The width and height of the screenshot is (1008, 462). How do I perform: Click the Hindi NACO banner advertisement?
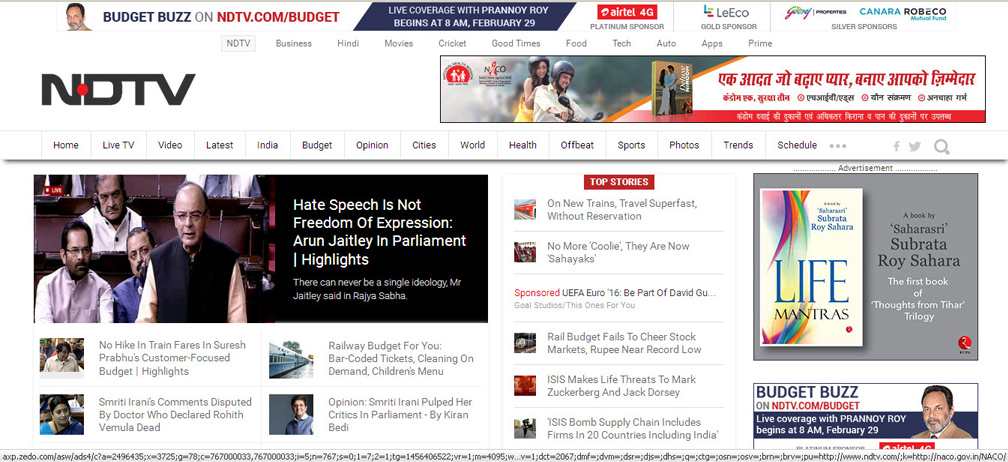point(712,89)
